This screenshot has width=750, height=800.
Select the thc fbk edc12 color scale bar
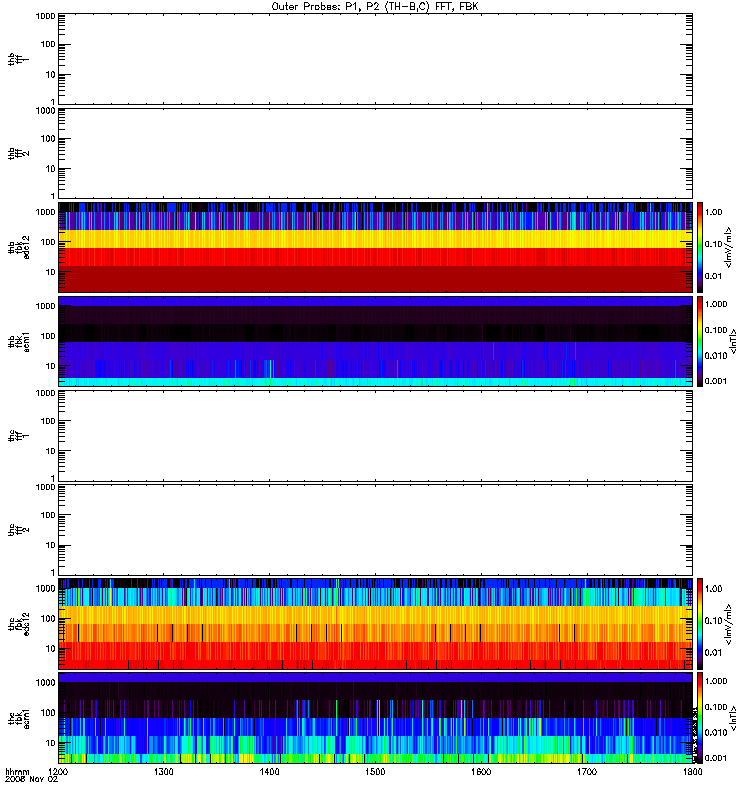[x=700, y=623]
